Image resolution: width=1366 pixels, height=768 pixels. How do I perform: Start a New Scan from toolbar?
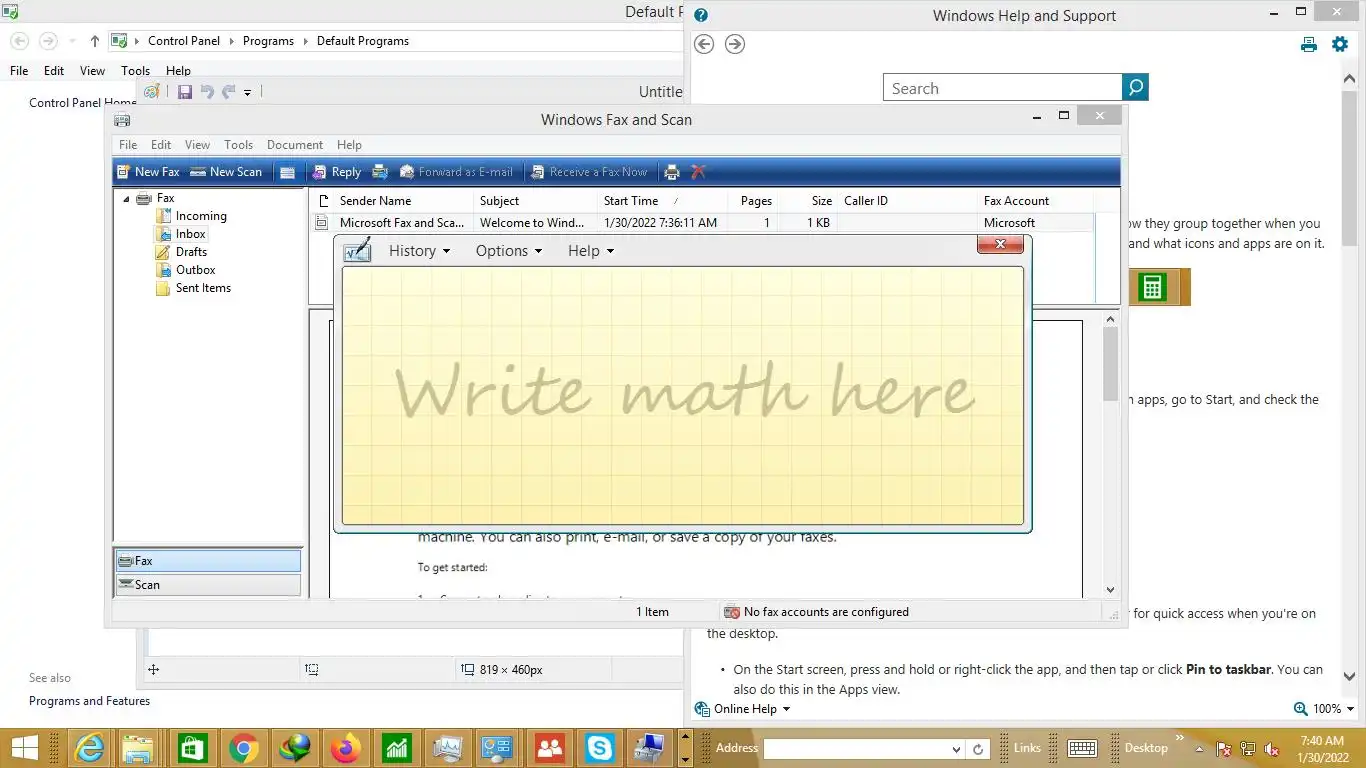pyautogui.click(x=226, y=172)
